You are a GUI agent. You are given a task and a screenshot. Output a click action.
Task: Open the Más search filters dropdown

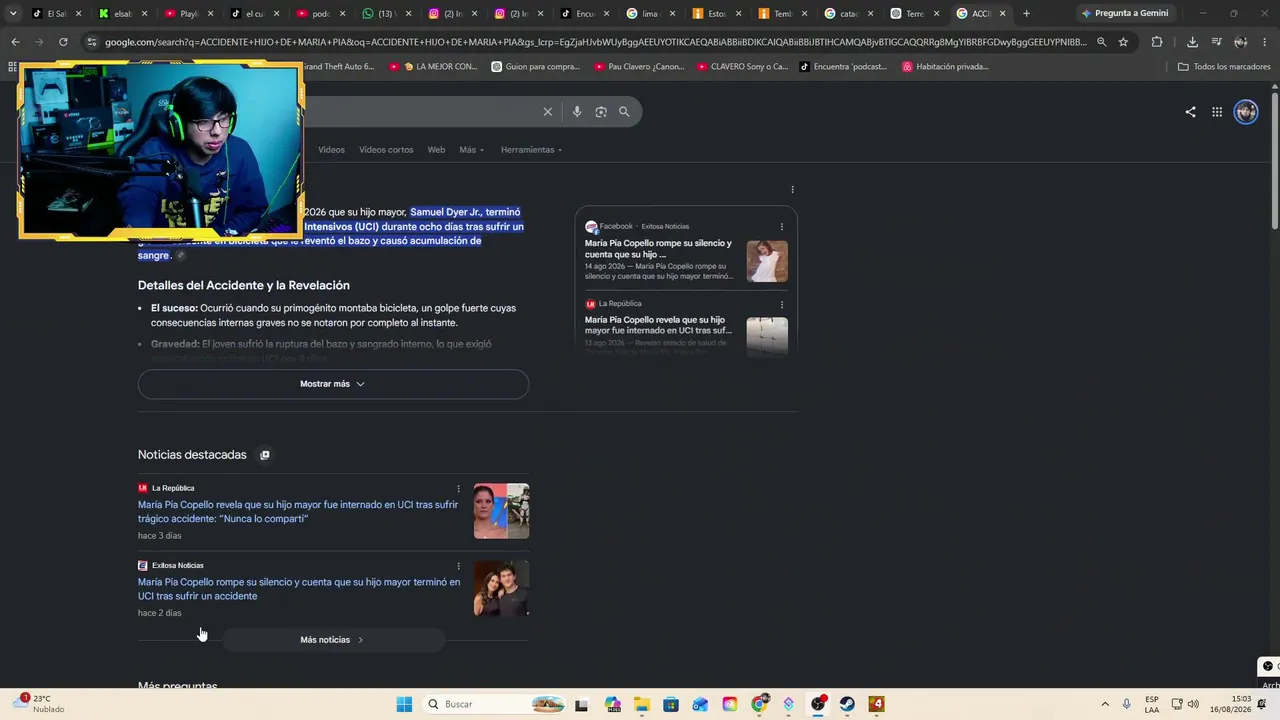[471, 150]
